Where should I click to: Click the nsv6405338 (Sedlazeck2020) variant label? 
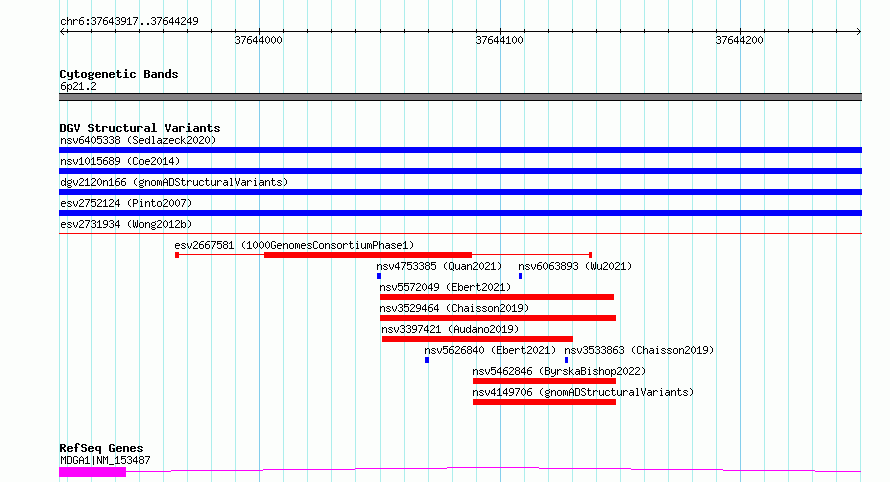tap(138, 140)
